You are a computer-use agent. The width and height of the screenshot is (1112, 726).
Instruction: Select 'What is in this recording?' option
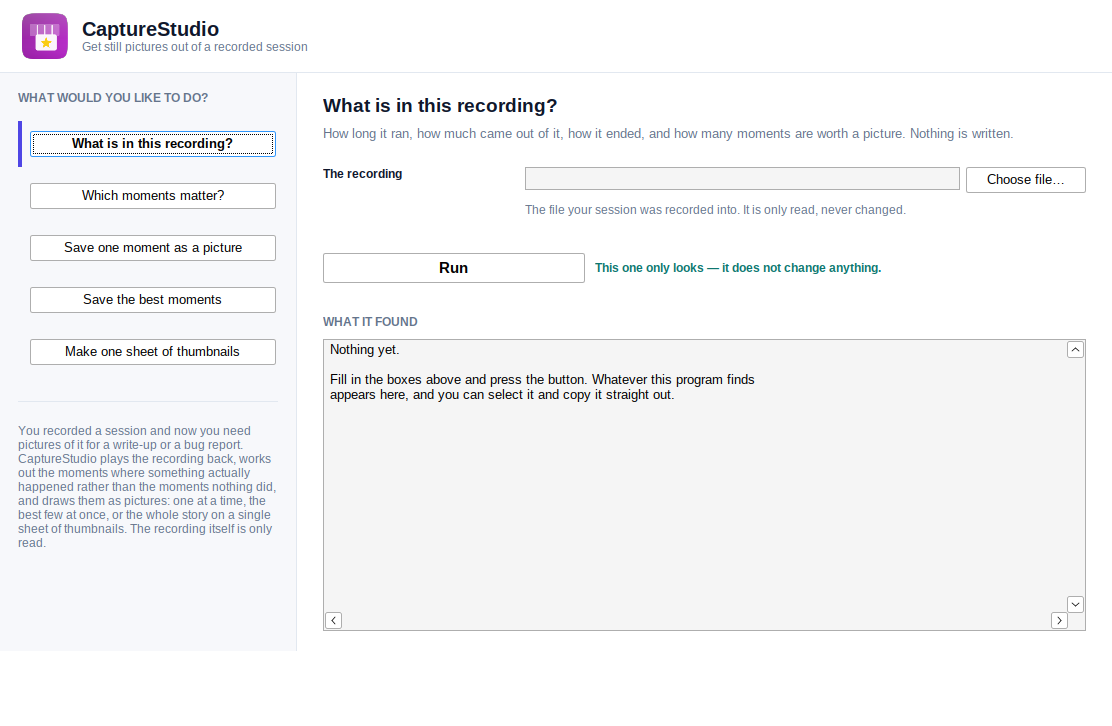pyautogui.click(x=152, y=144)
